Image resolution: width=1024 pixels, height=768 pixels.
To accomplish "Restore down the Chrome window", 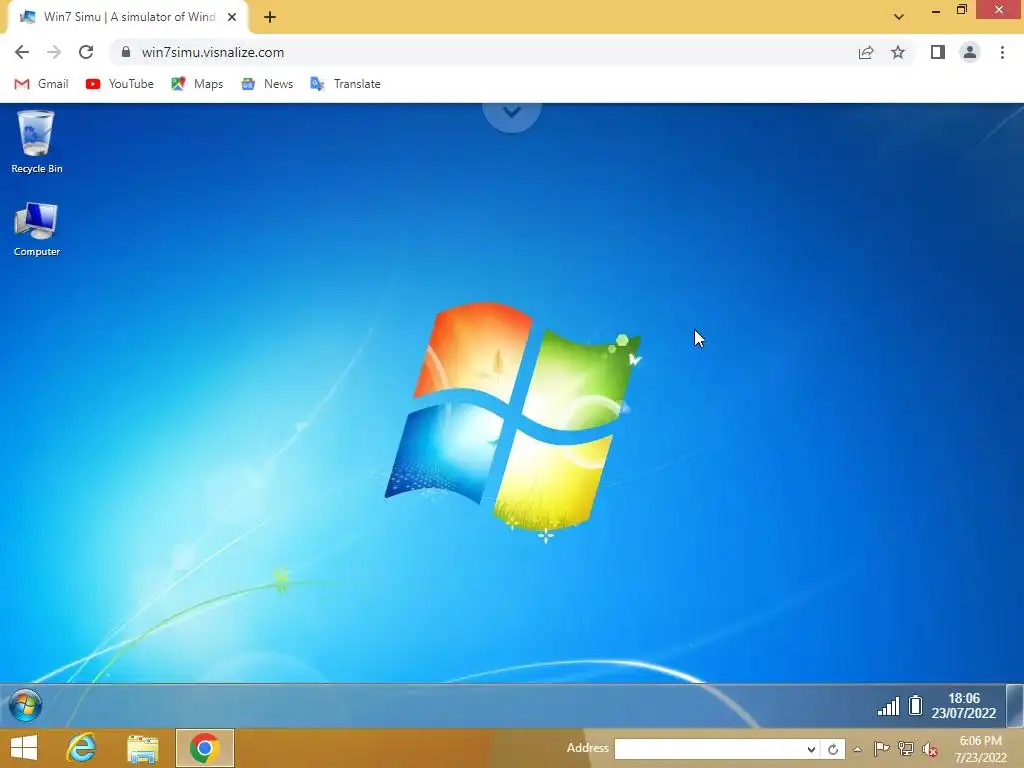I will 962,10.
